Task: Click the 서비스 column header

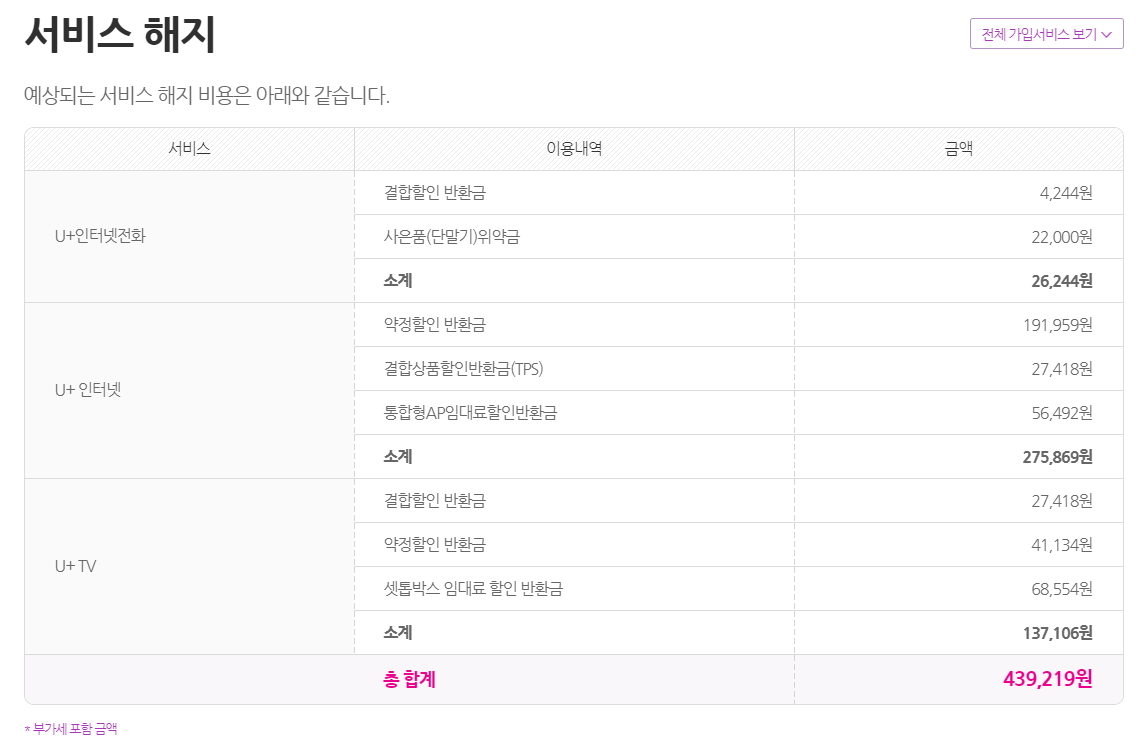Action: (x=189, y=149)
